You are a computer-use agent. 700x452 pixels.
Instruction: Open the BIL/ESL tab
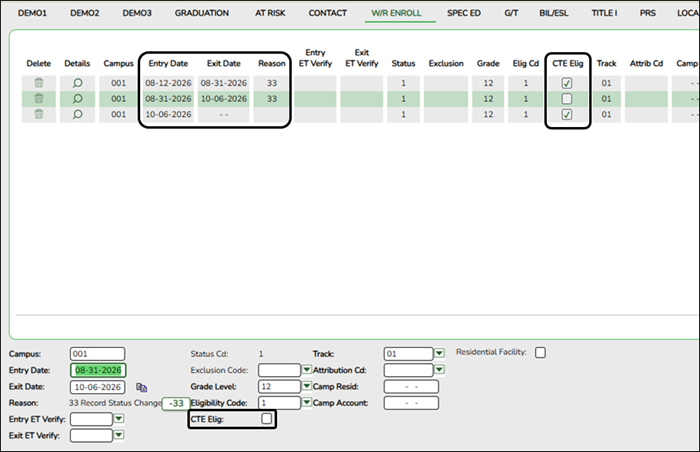coord(554,13)
